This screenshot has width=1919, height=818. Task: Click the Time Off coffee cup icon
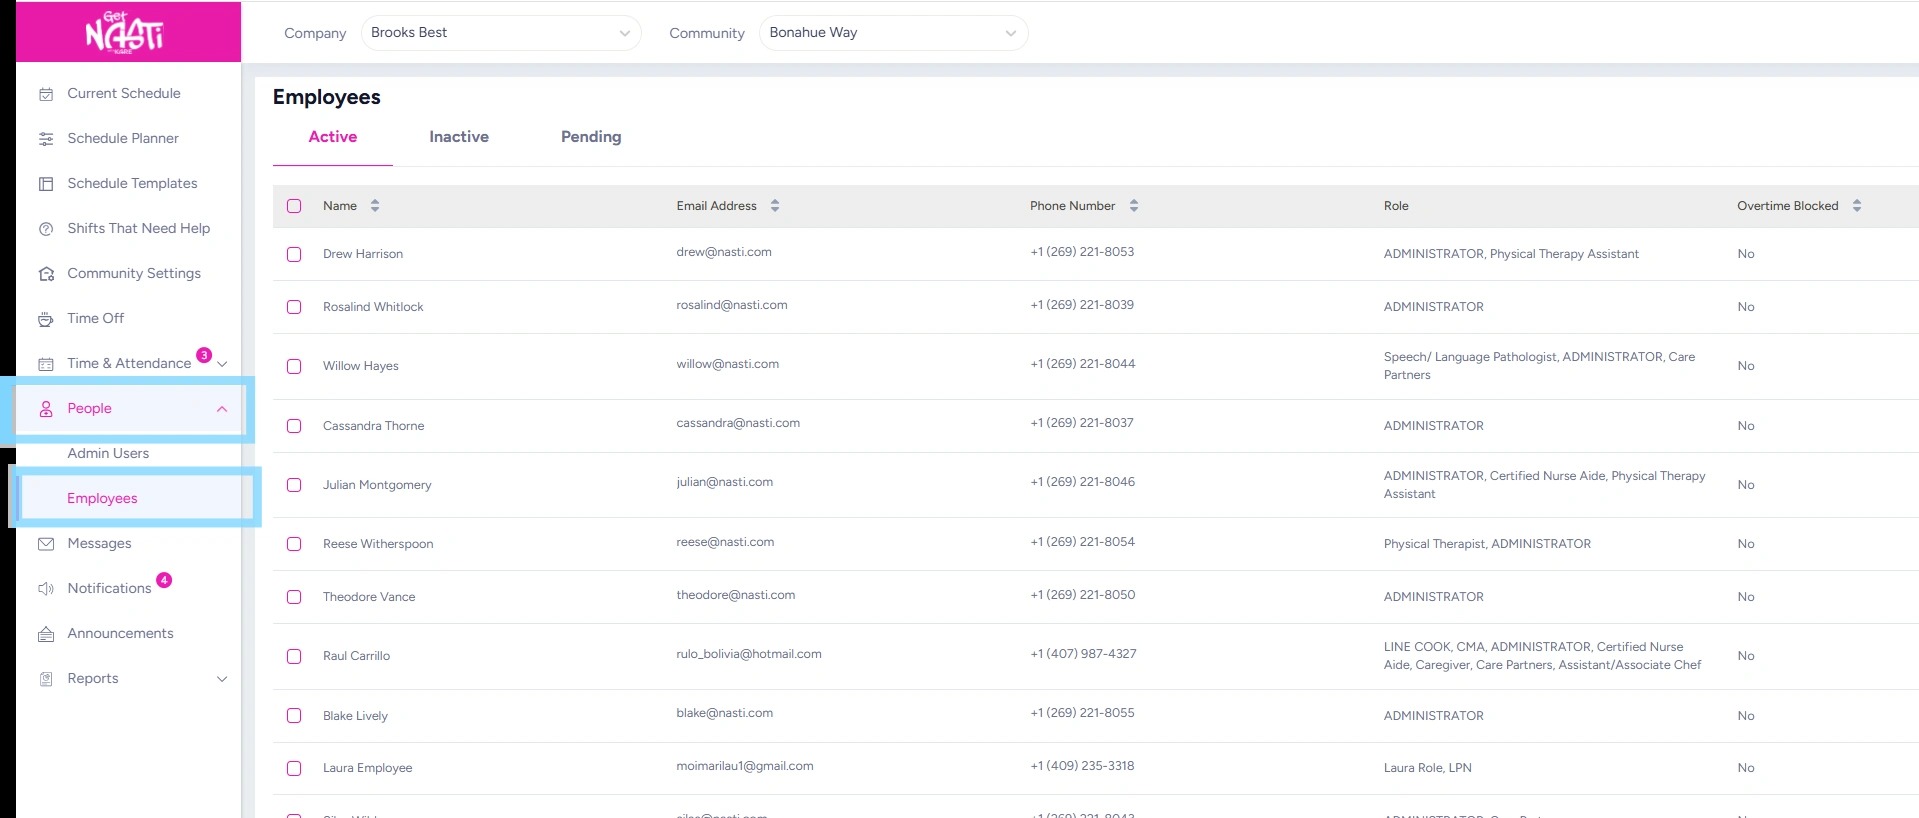[x=46, y=319]
